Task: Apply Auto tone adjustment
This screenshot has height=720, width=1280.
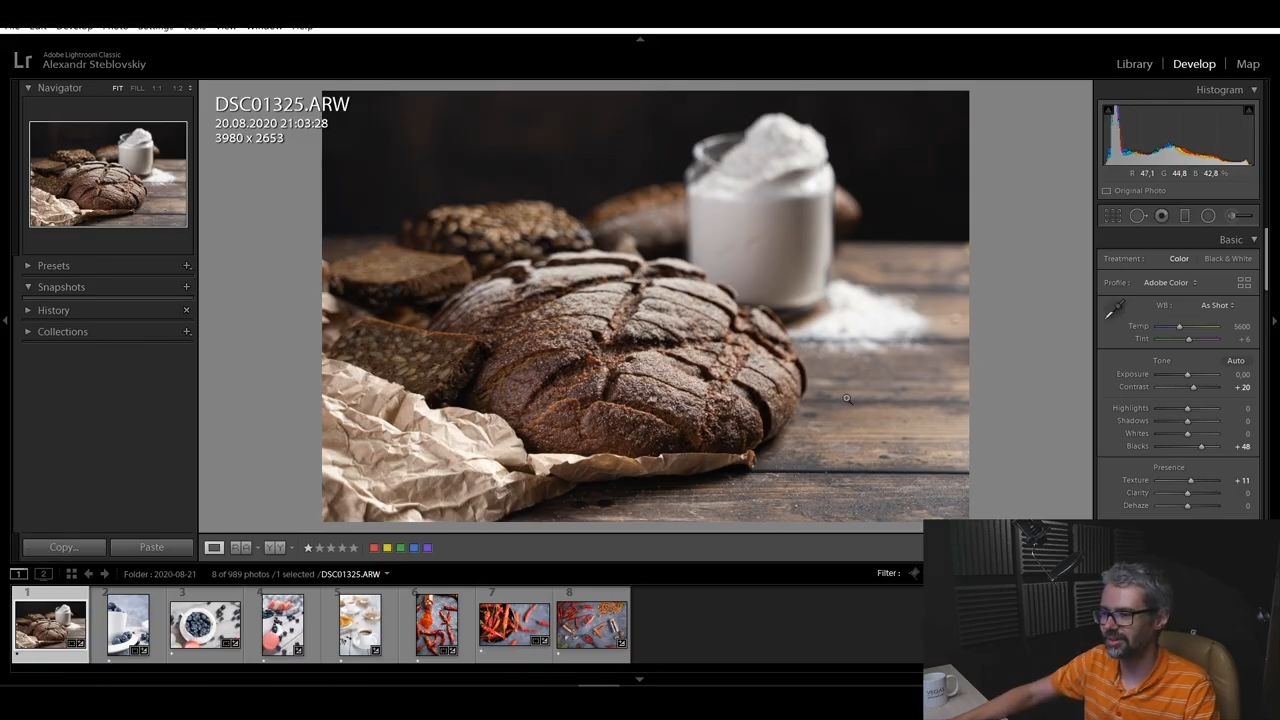Action: 1236,361
